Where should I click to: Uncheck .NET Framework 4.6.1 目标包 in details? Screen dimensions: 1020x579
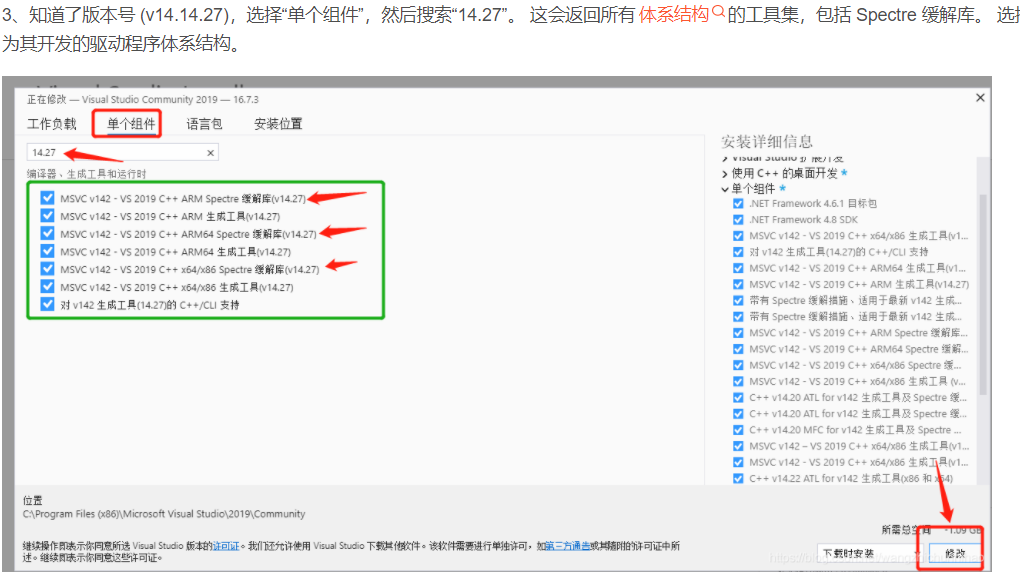point(738,204)
